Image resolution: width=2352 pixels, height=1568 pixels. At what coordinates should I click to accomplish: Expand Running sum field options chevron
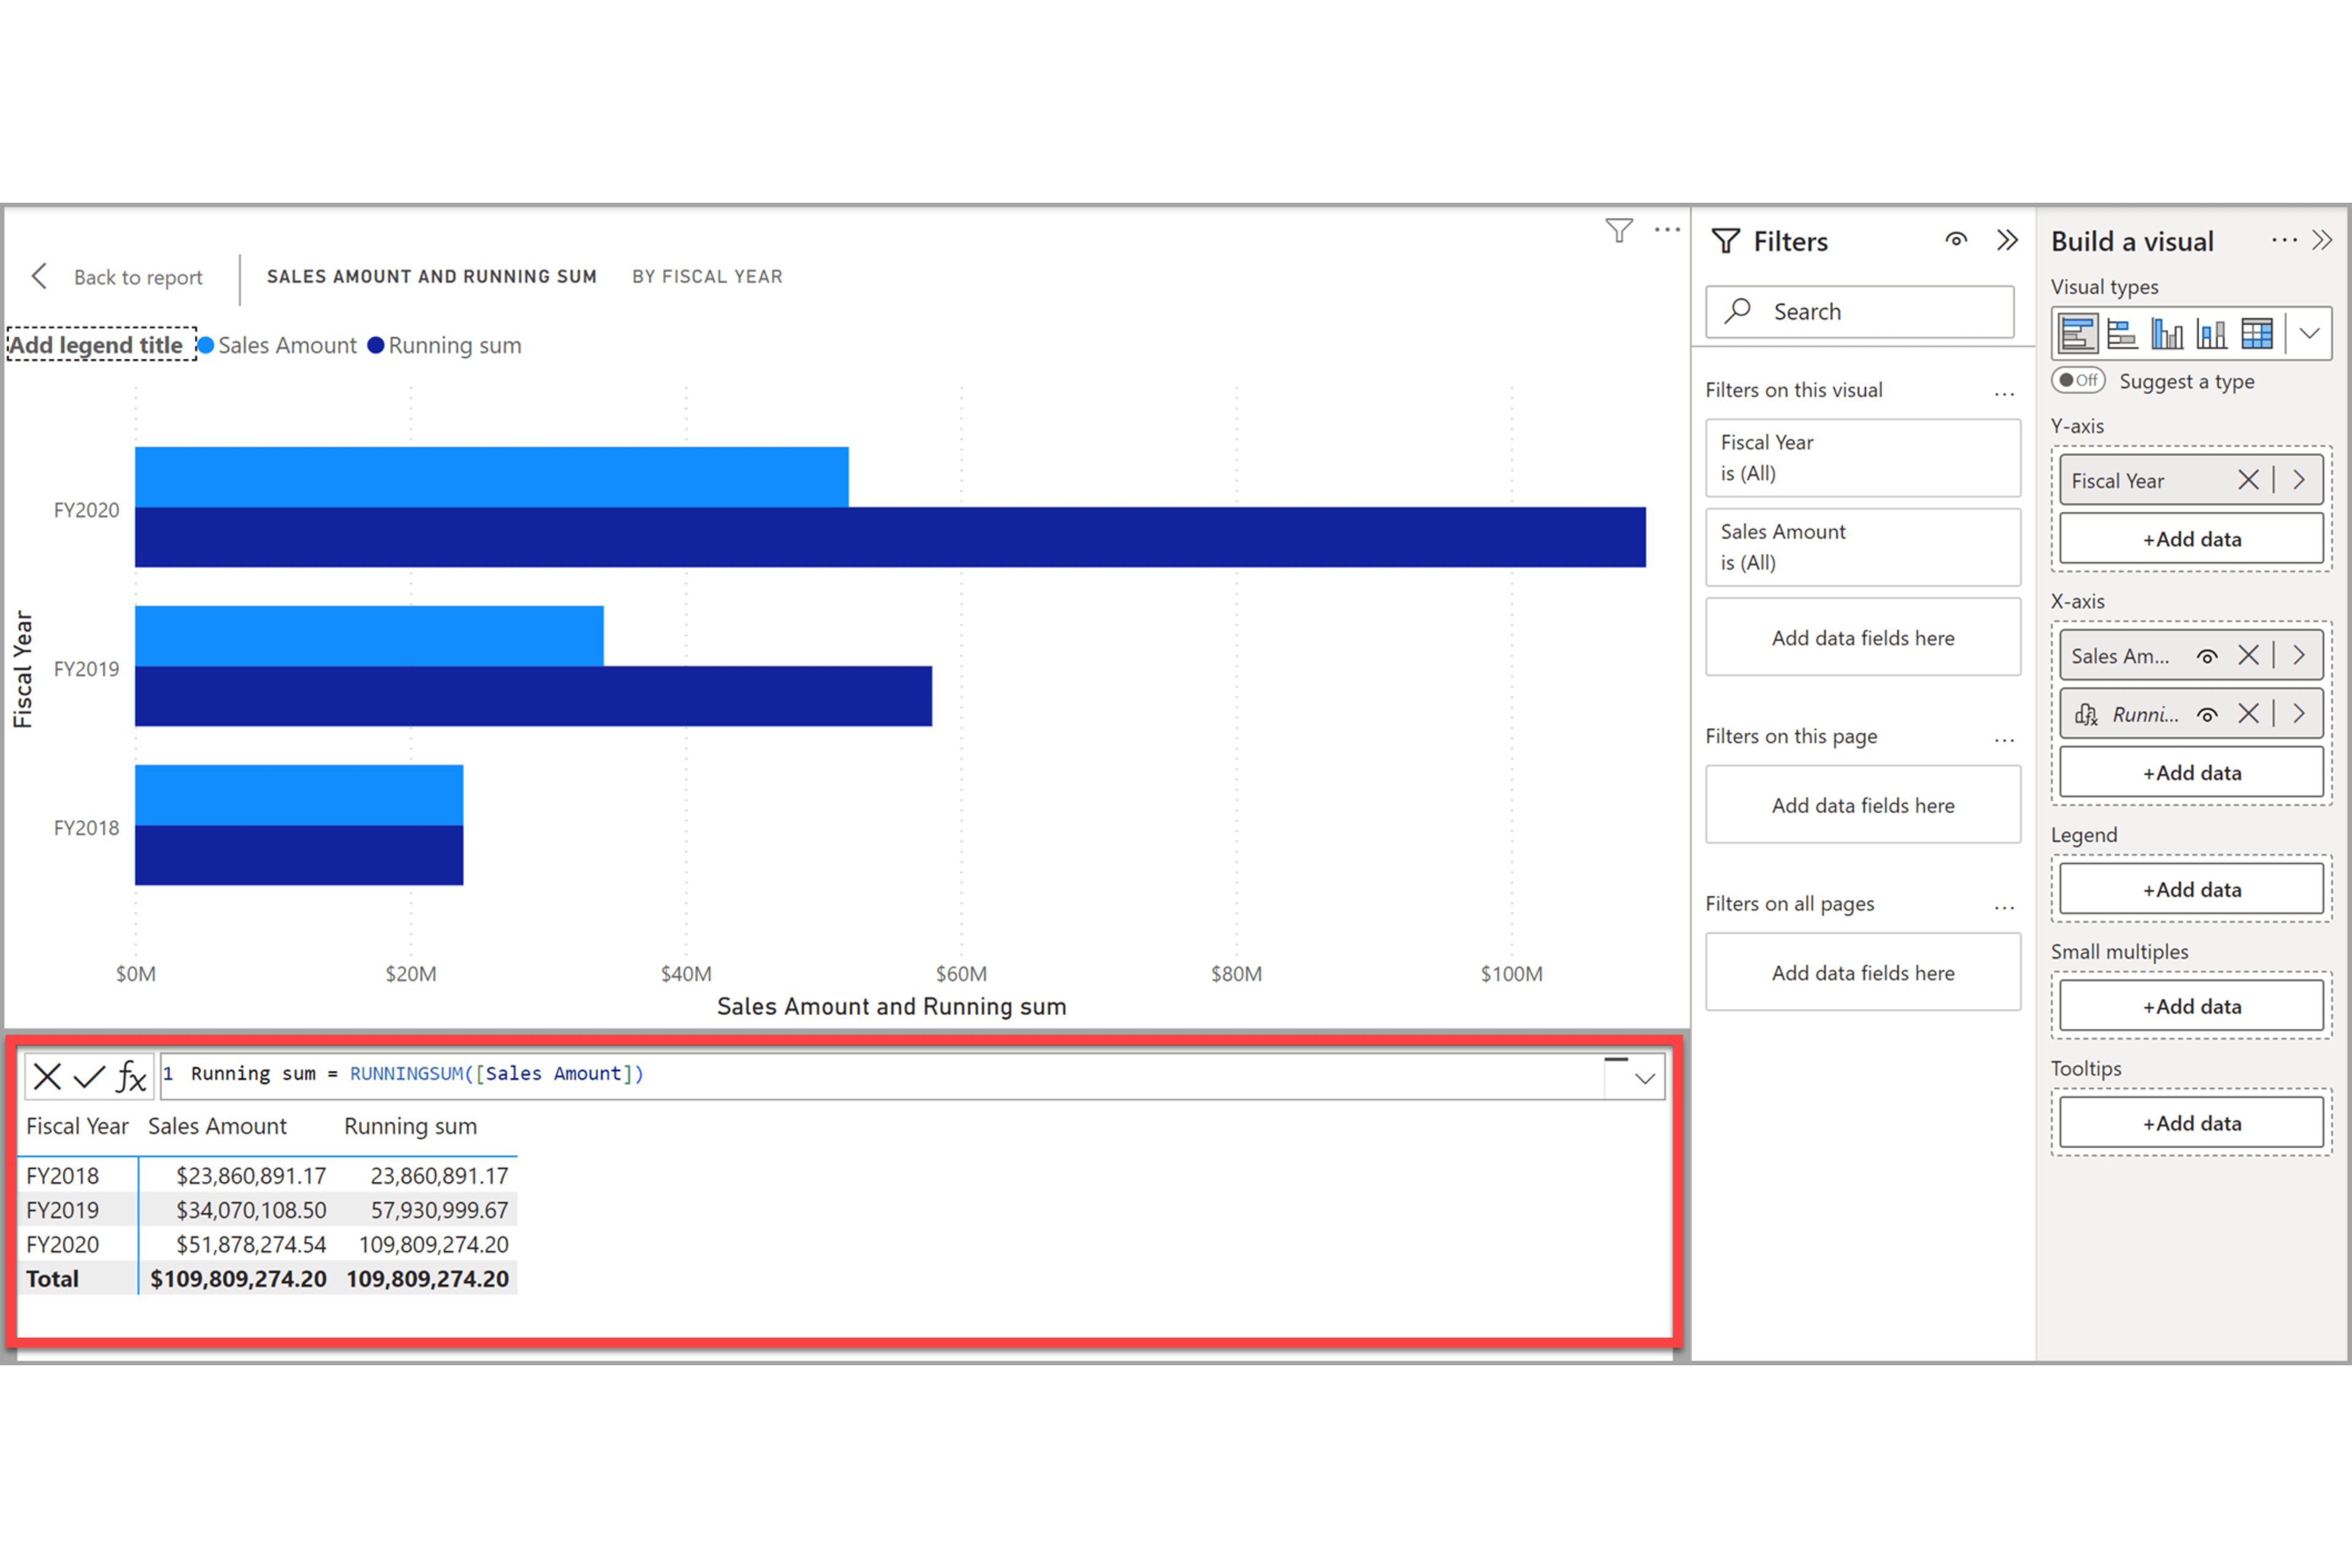coord(2299,713)
